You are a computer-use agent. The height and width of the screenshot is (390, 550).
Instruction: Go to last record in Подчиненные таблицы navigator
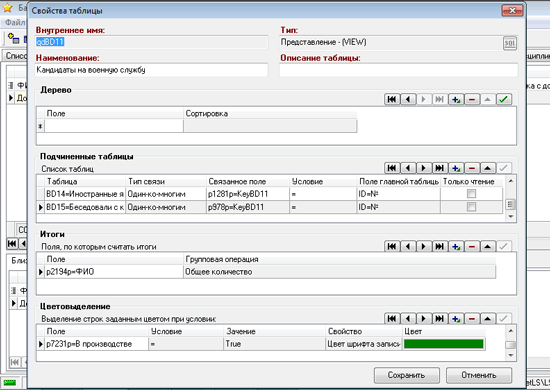click(440, 168)
